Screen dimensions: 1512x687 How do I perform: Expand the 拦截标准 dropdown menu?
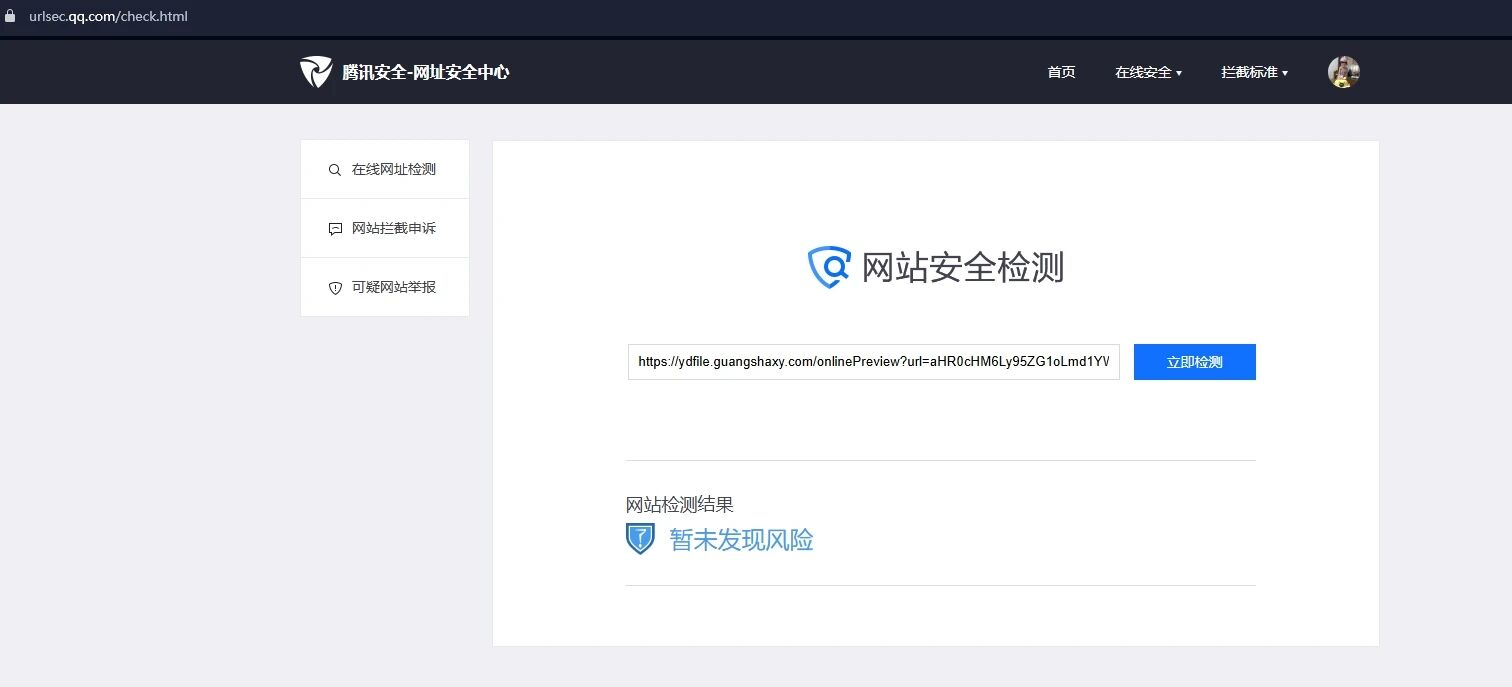click(x=1254, y=72)
